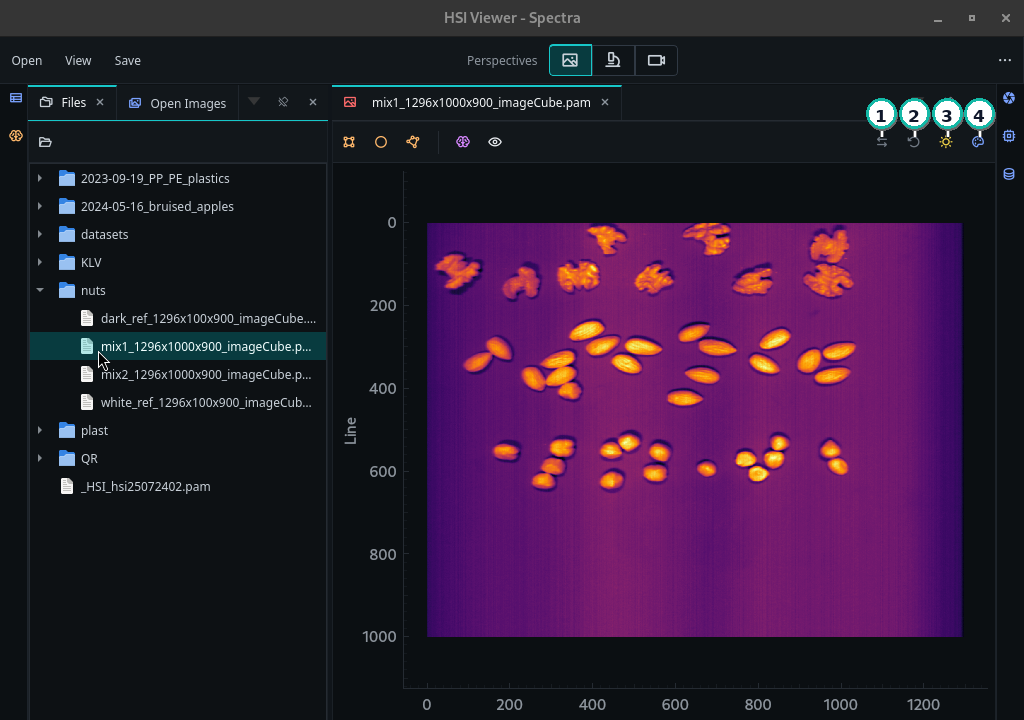The width and height of the screenshot is (1024, 720).
Task: Close the file panel with the X
Action: [313, 102]
